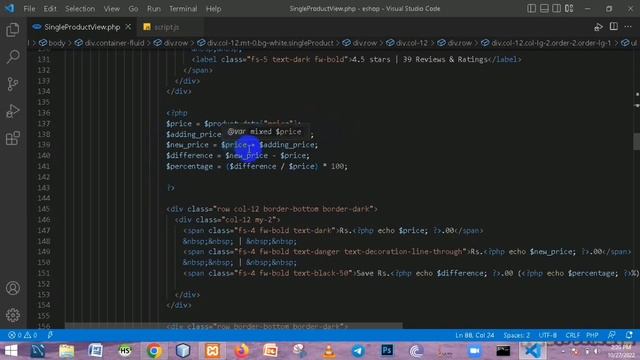Open the Windows Start button
The width and height of the screenshot is (640, 360).
[11, 351]
